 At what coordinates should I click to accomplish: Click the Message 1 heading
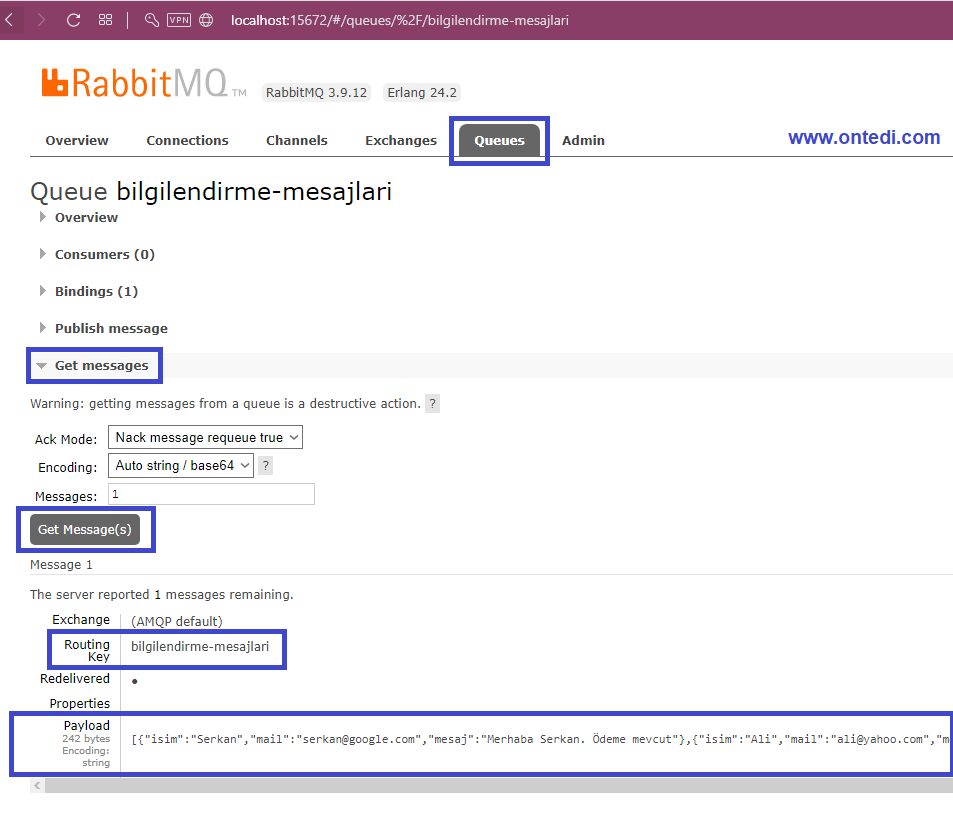(61, 565)
